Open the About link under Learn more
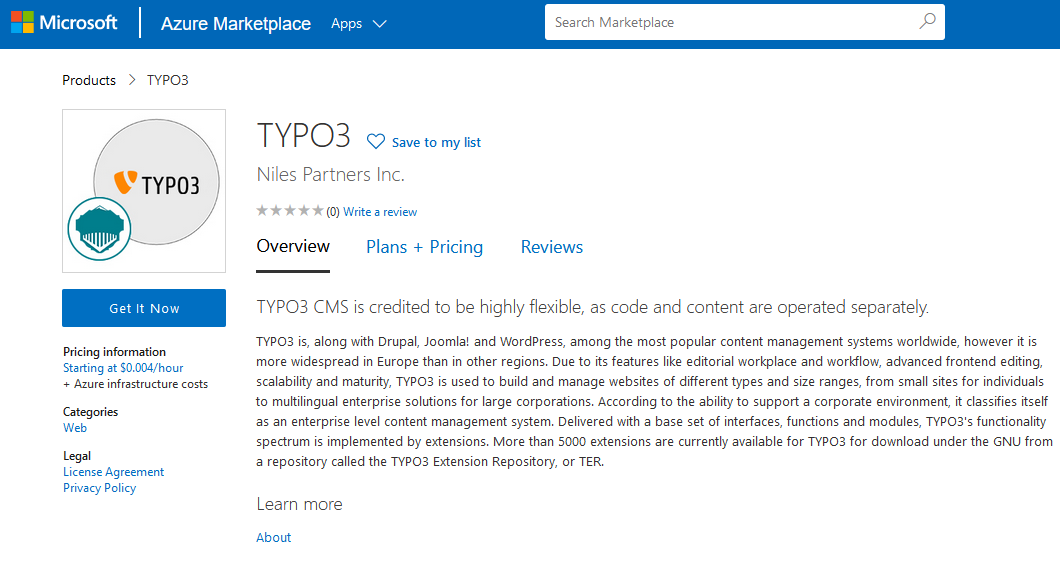This screenshot has height=578, width=1060. click(273, 537)
